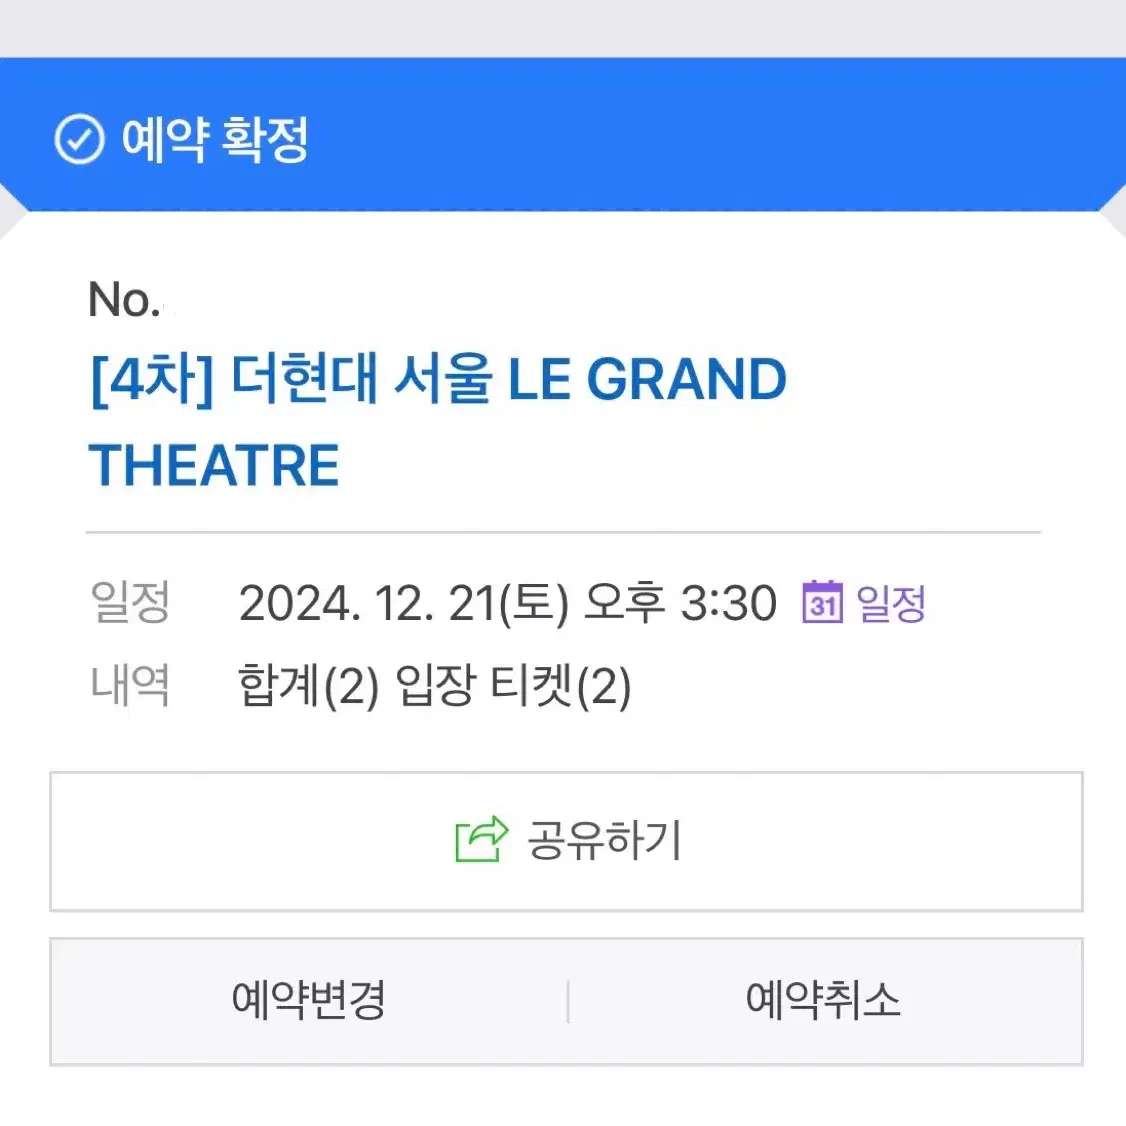Tap the 공유하기 share button
The height and width of the screenshot is (1126, 1126).
coord(566,842)
